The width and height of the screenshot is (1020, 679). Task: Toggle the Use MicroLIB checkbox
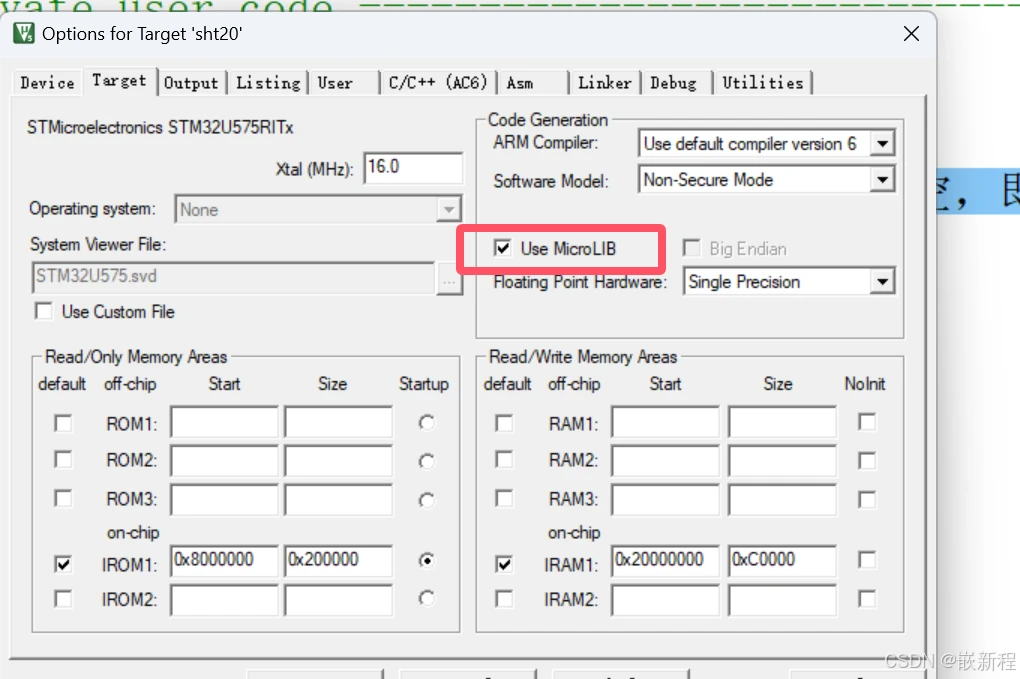coord(502,248)
